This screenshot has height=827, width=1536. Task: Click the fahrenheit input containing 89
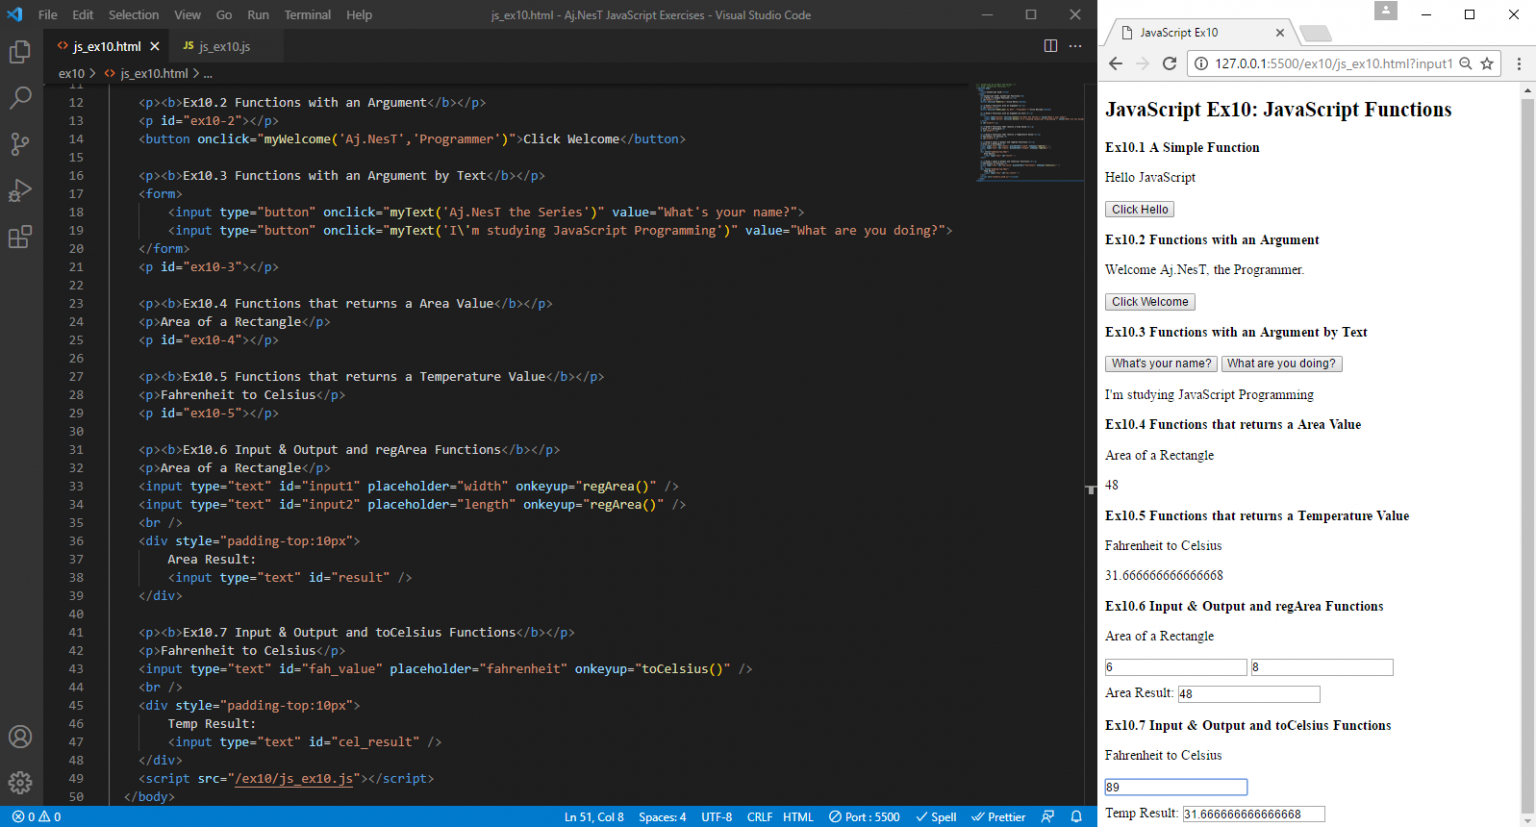coord(1175,787)
